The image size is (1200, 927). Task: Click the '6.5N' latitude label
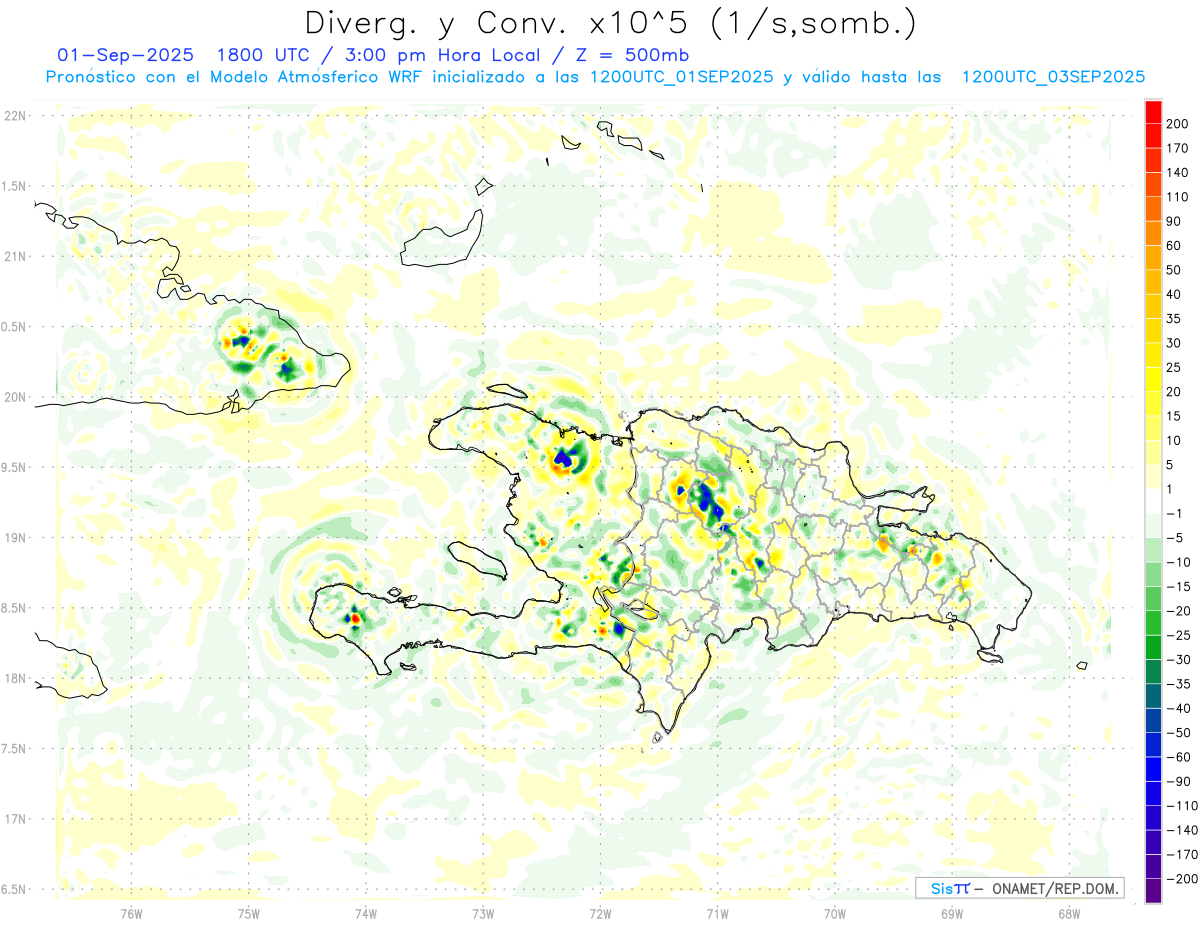[x=14, y=889]
